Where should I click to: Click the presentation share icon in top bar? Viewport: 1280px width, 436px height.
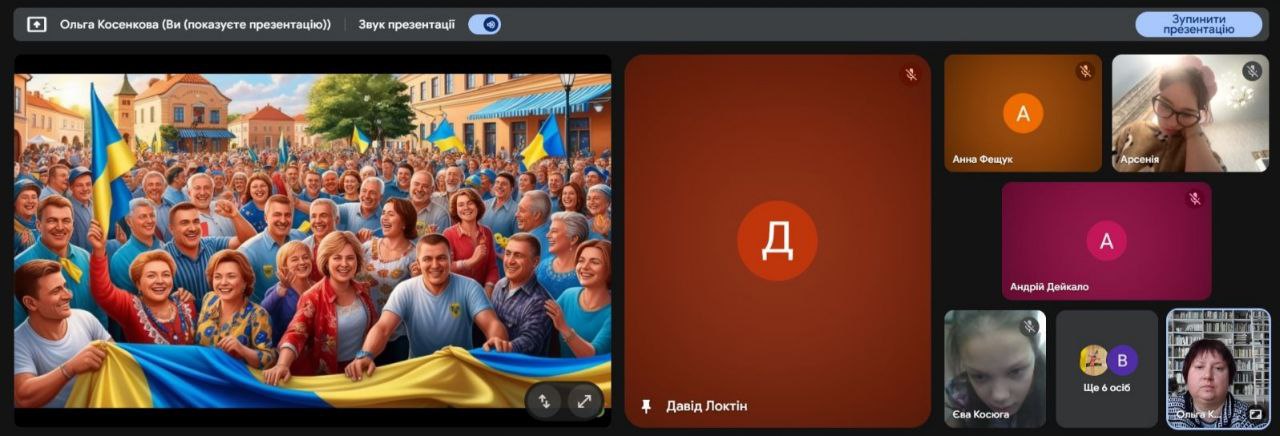click(x=37, y=24)
